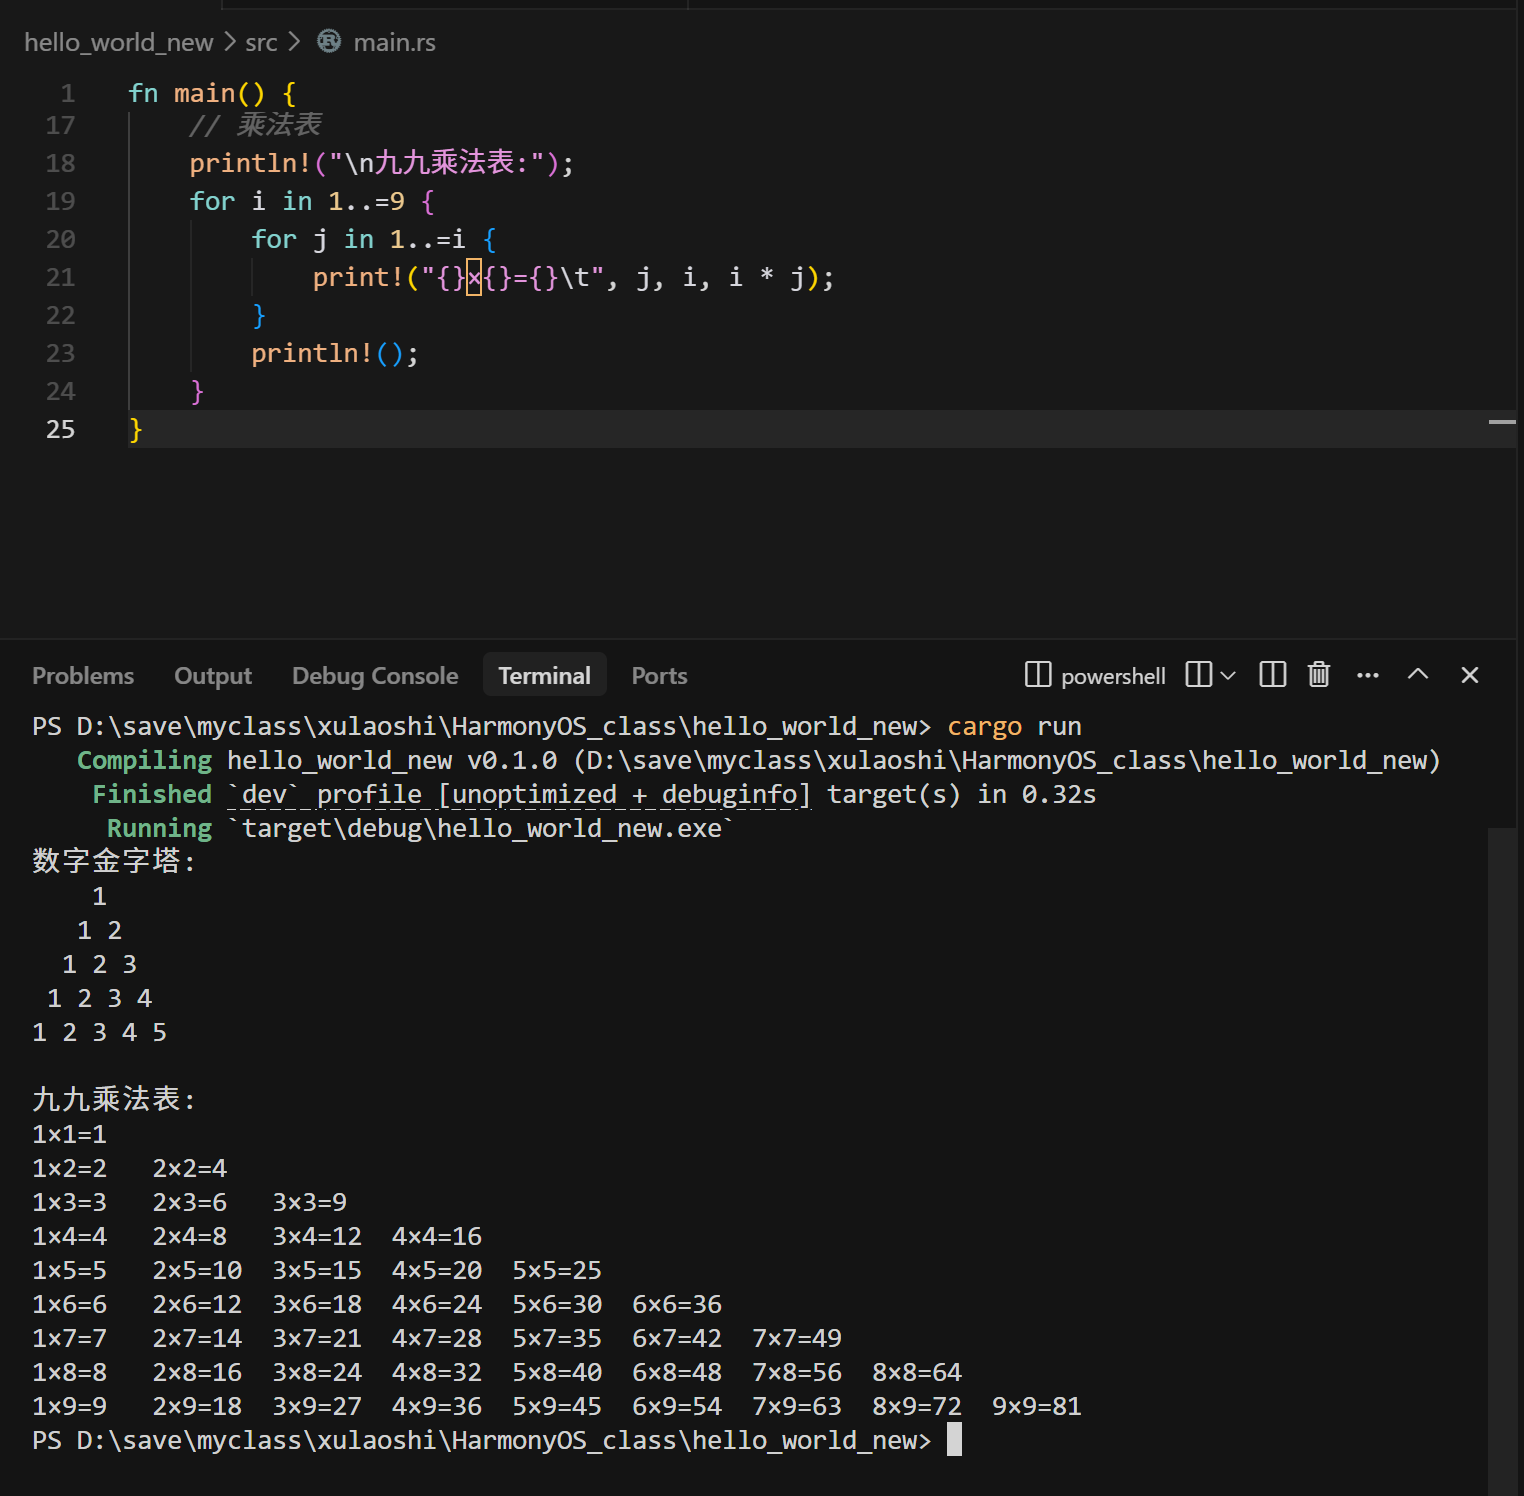Image resolution: width=1524 pixels, height=1496 pixels.
Task: Open hello_world_new breadcrumb folder
Action: point(118,42)
